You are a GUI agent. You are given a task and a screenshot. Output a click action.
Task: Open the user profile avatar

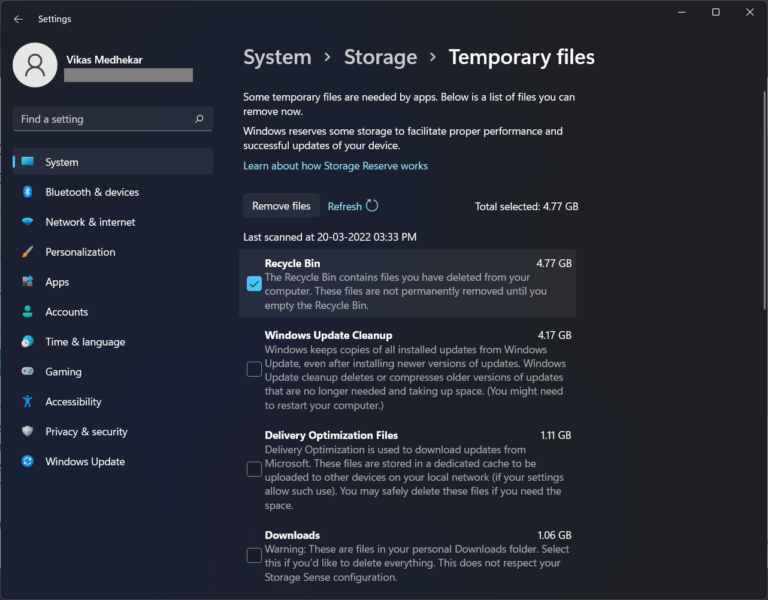click(35, 65)
